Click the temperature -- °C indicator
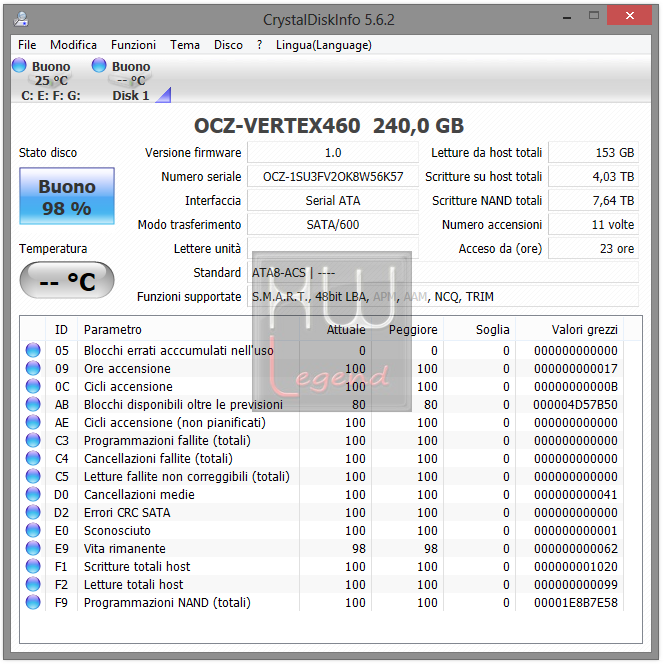The width and height of the screenshot is (665, 664). 67,280
